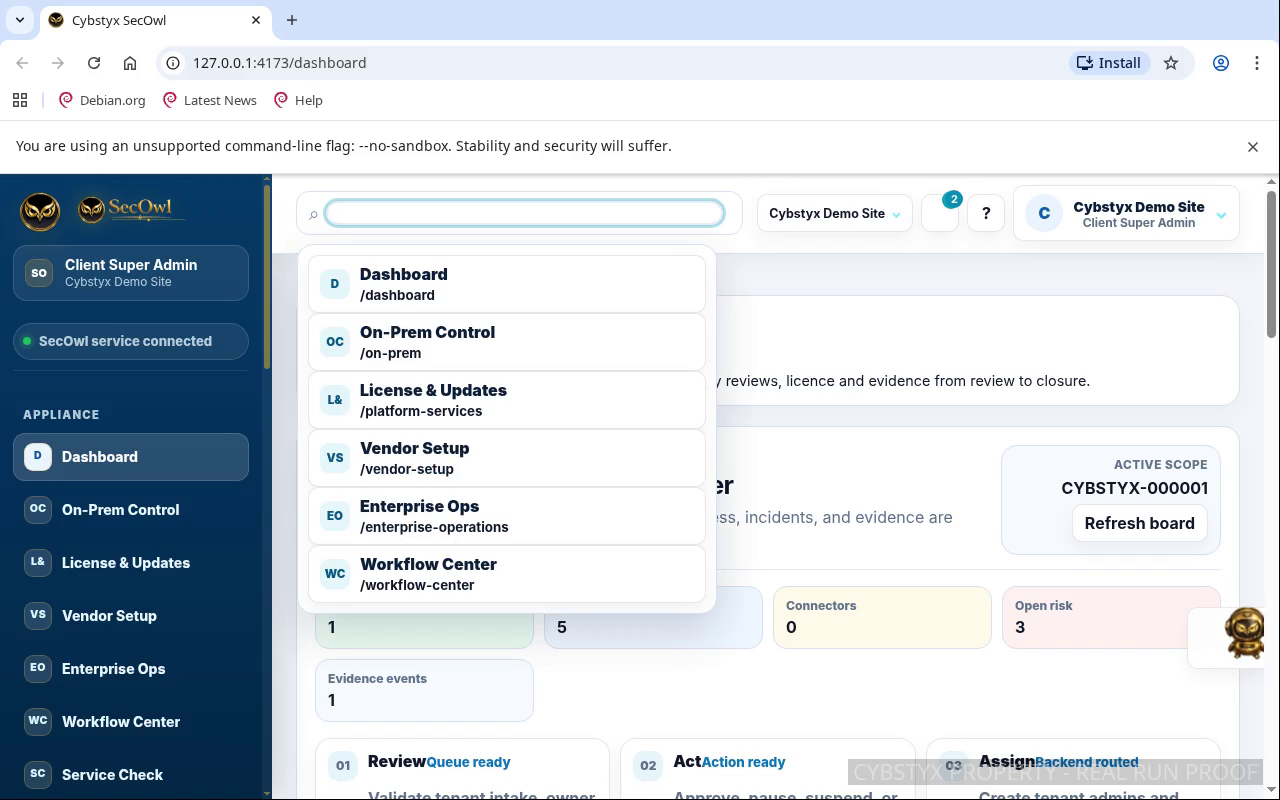Click the SC badge beside Service Check in sidebar
This screenshot has height=800, width=1280.
point(38,774)
